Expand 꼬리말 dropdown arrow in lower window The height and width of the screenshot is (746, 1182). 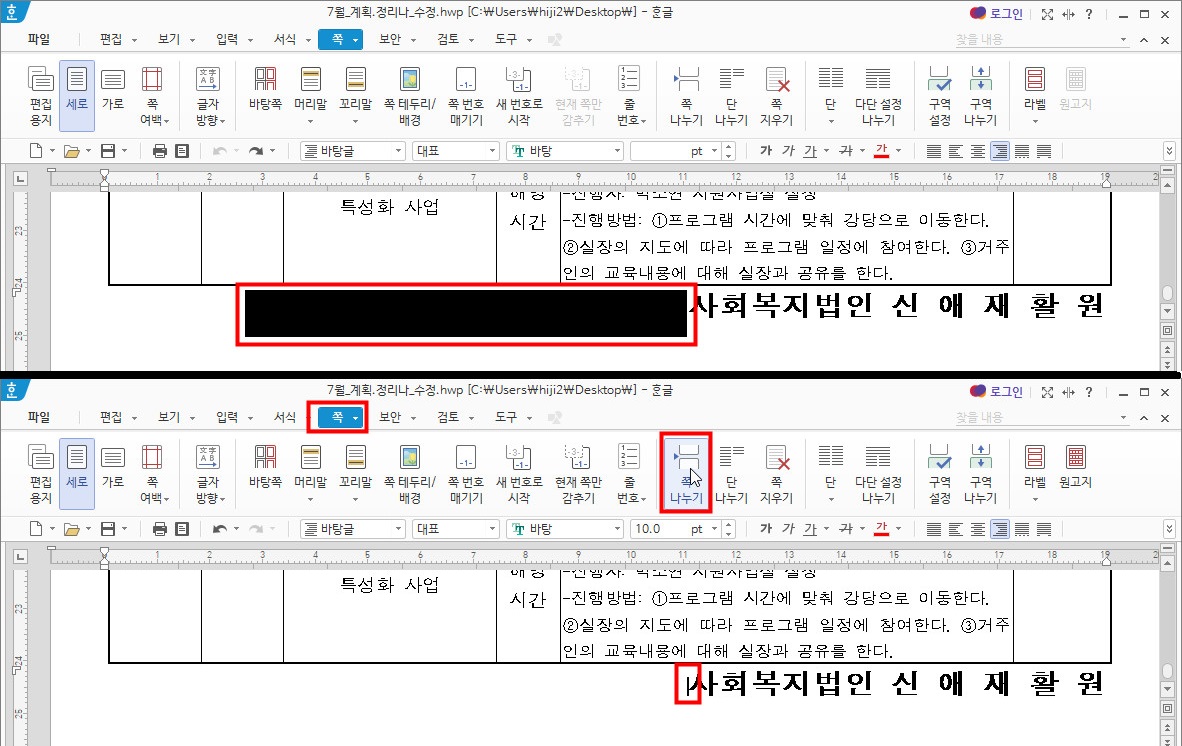tap(356, 499)
